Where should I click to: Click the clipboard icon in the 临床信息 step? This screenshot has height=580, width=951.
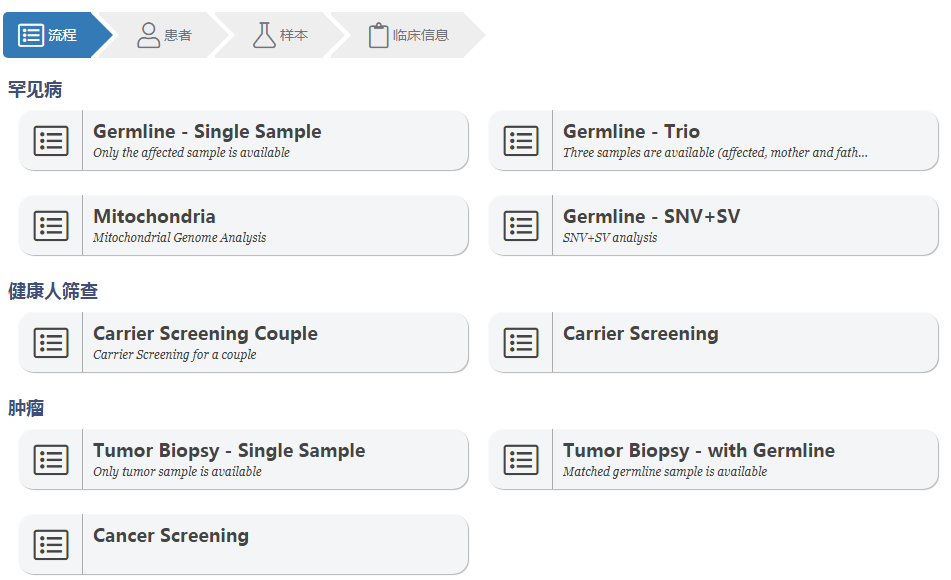coord(378,36)
